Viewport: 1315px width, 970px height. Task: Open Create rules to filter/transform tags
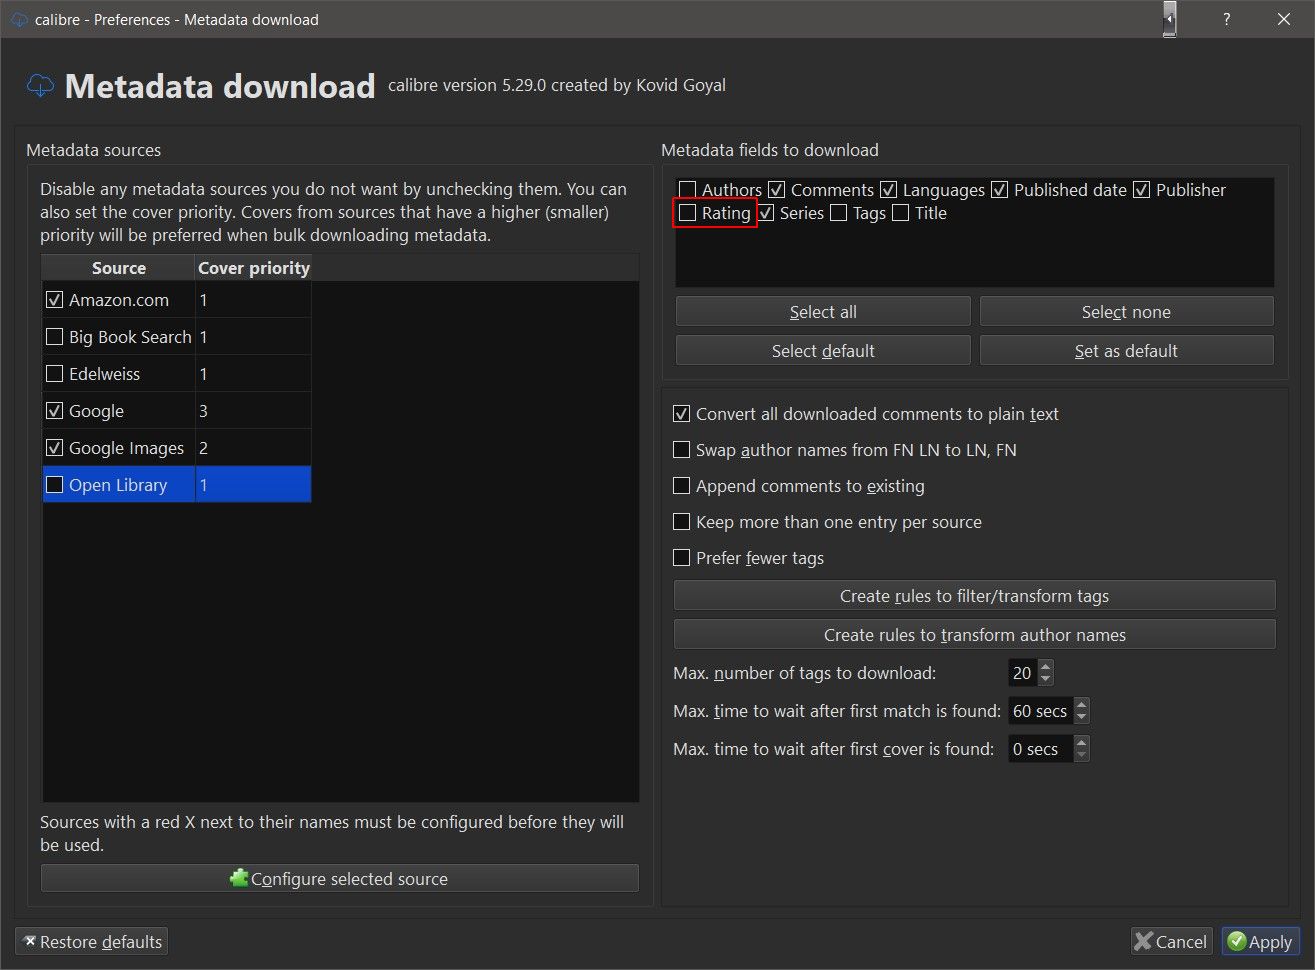[975, 596]
